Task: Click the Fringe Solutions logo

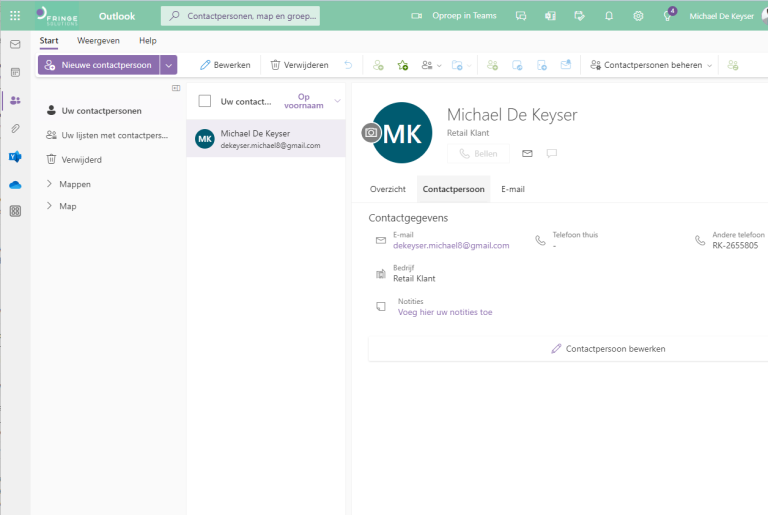Action: [x=57, y=16]
